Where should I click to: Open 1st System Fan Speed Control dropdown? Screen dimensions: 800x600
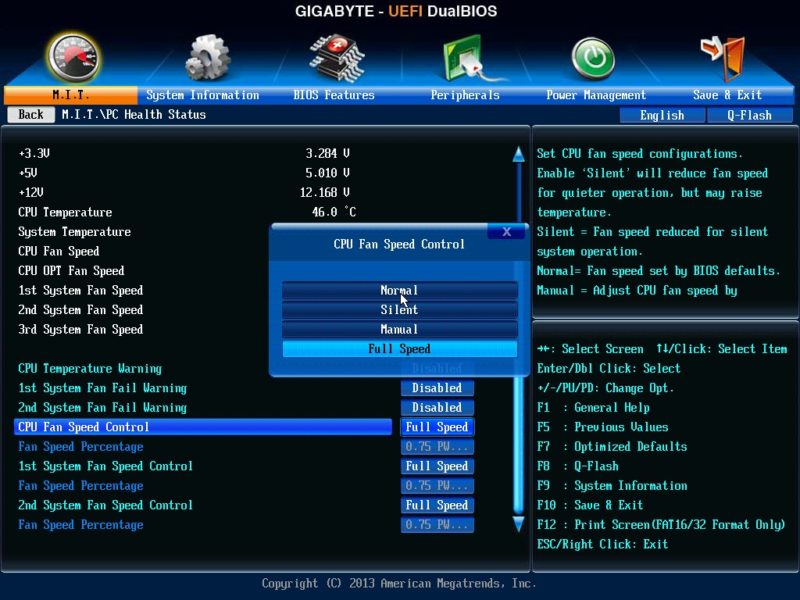tap(437, 466)
